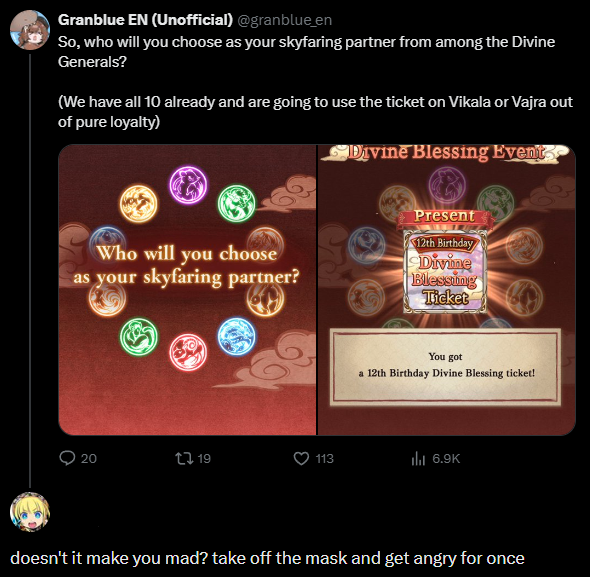Open the Granblue EN (Unofficial) display name

click(146, 20)
